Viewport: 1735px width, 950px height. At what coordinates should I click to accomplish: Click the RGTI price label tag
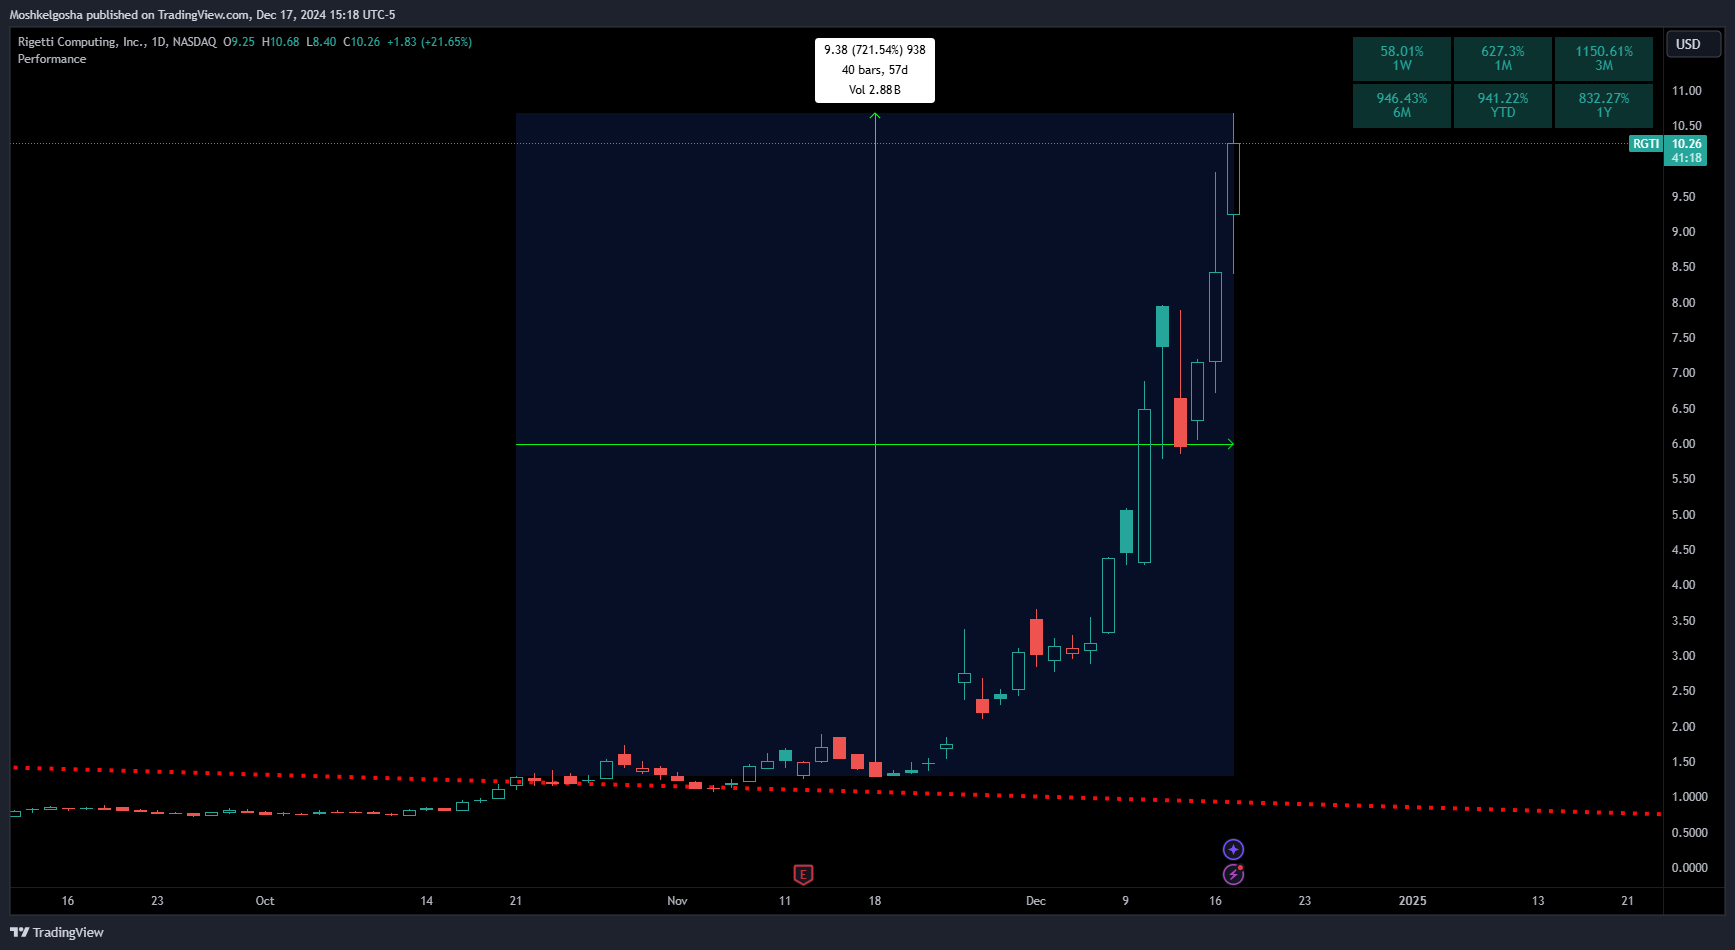point(1645,144)
